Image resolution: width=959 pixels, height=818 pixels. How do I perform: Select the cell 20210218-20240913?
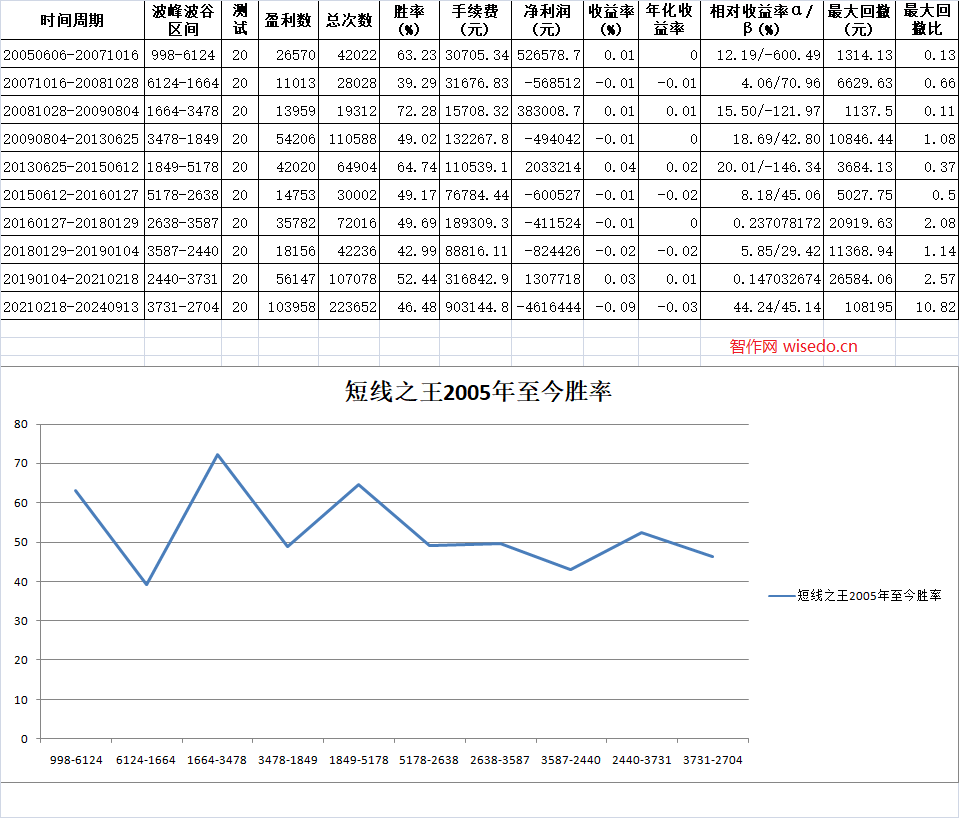72,307
